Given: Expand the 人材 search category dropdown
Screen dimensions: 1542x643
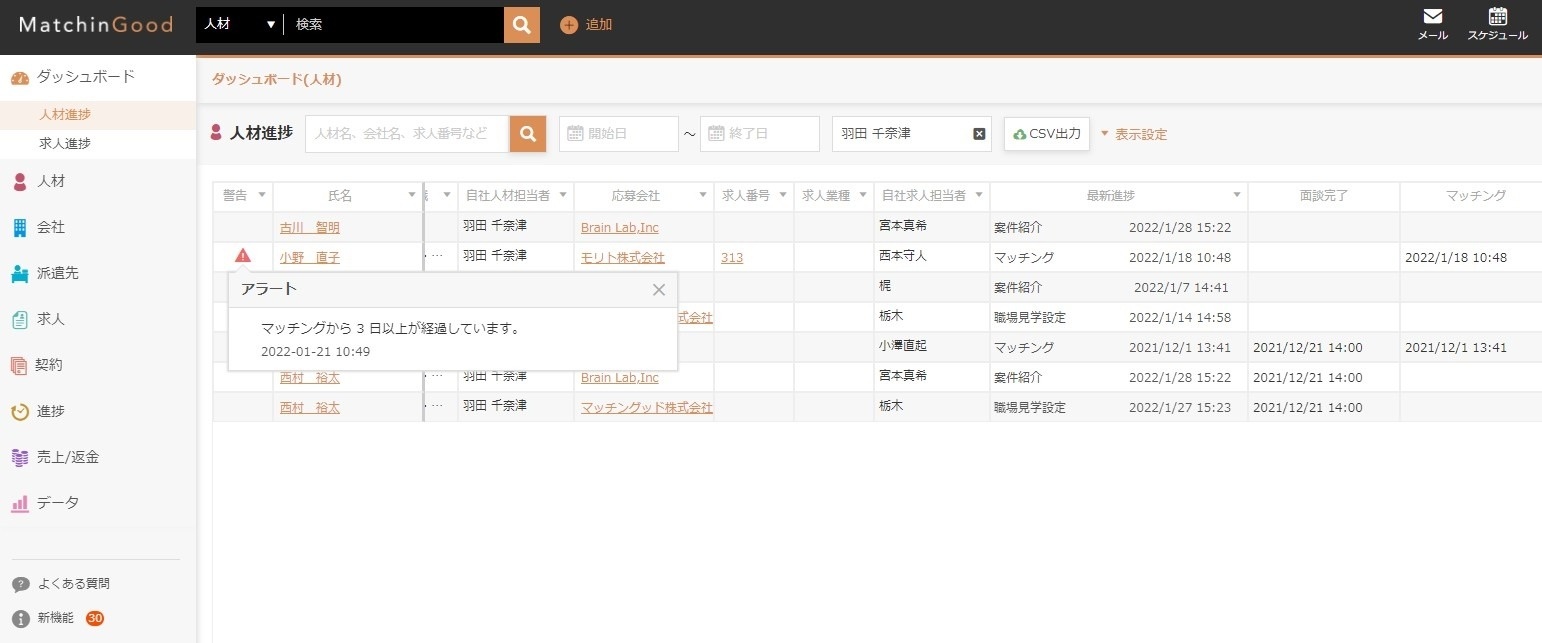Looking at the screenshot, I should 239,25.
